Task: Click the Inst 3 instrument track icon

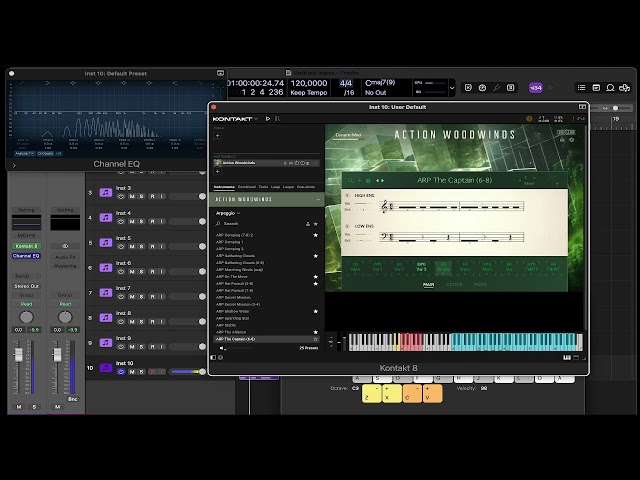Action: coord(106,192)
